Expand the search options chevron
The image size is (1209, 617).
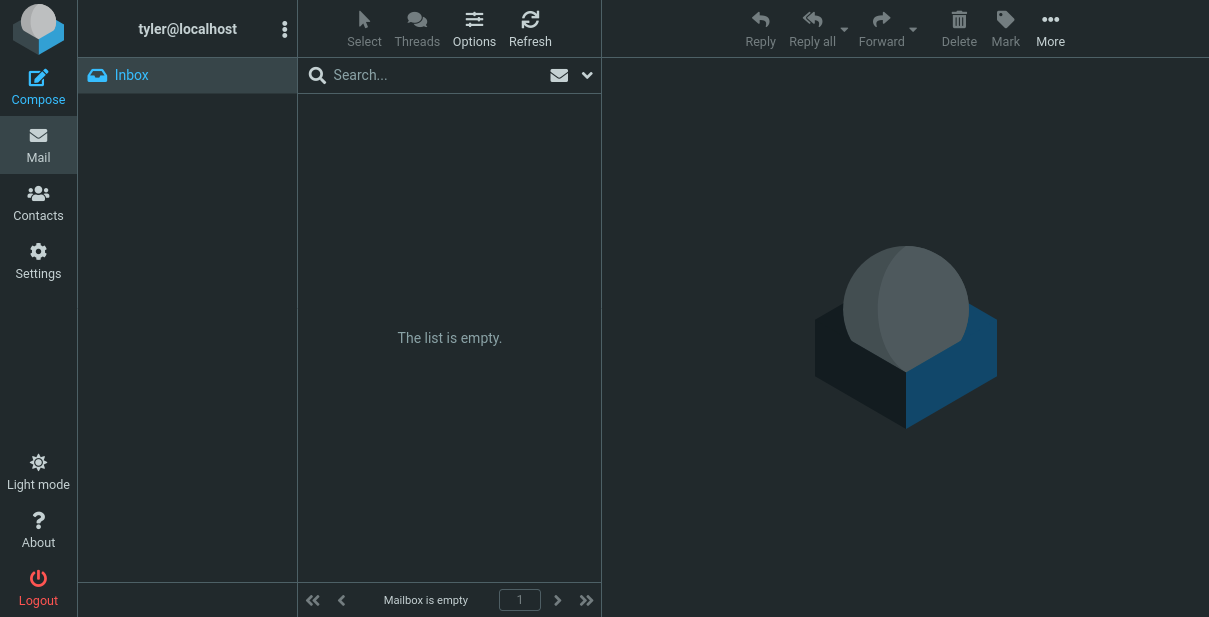(587, 75)
